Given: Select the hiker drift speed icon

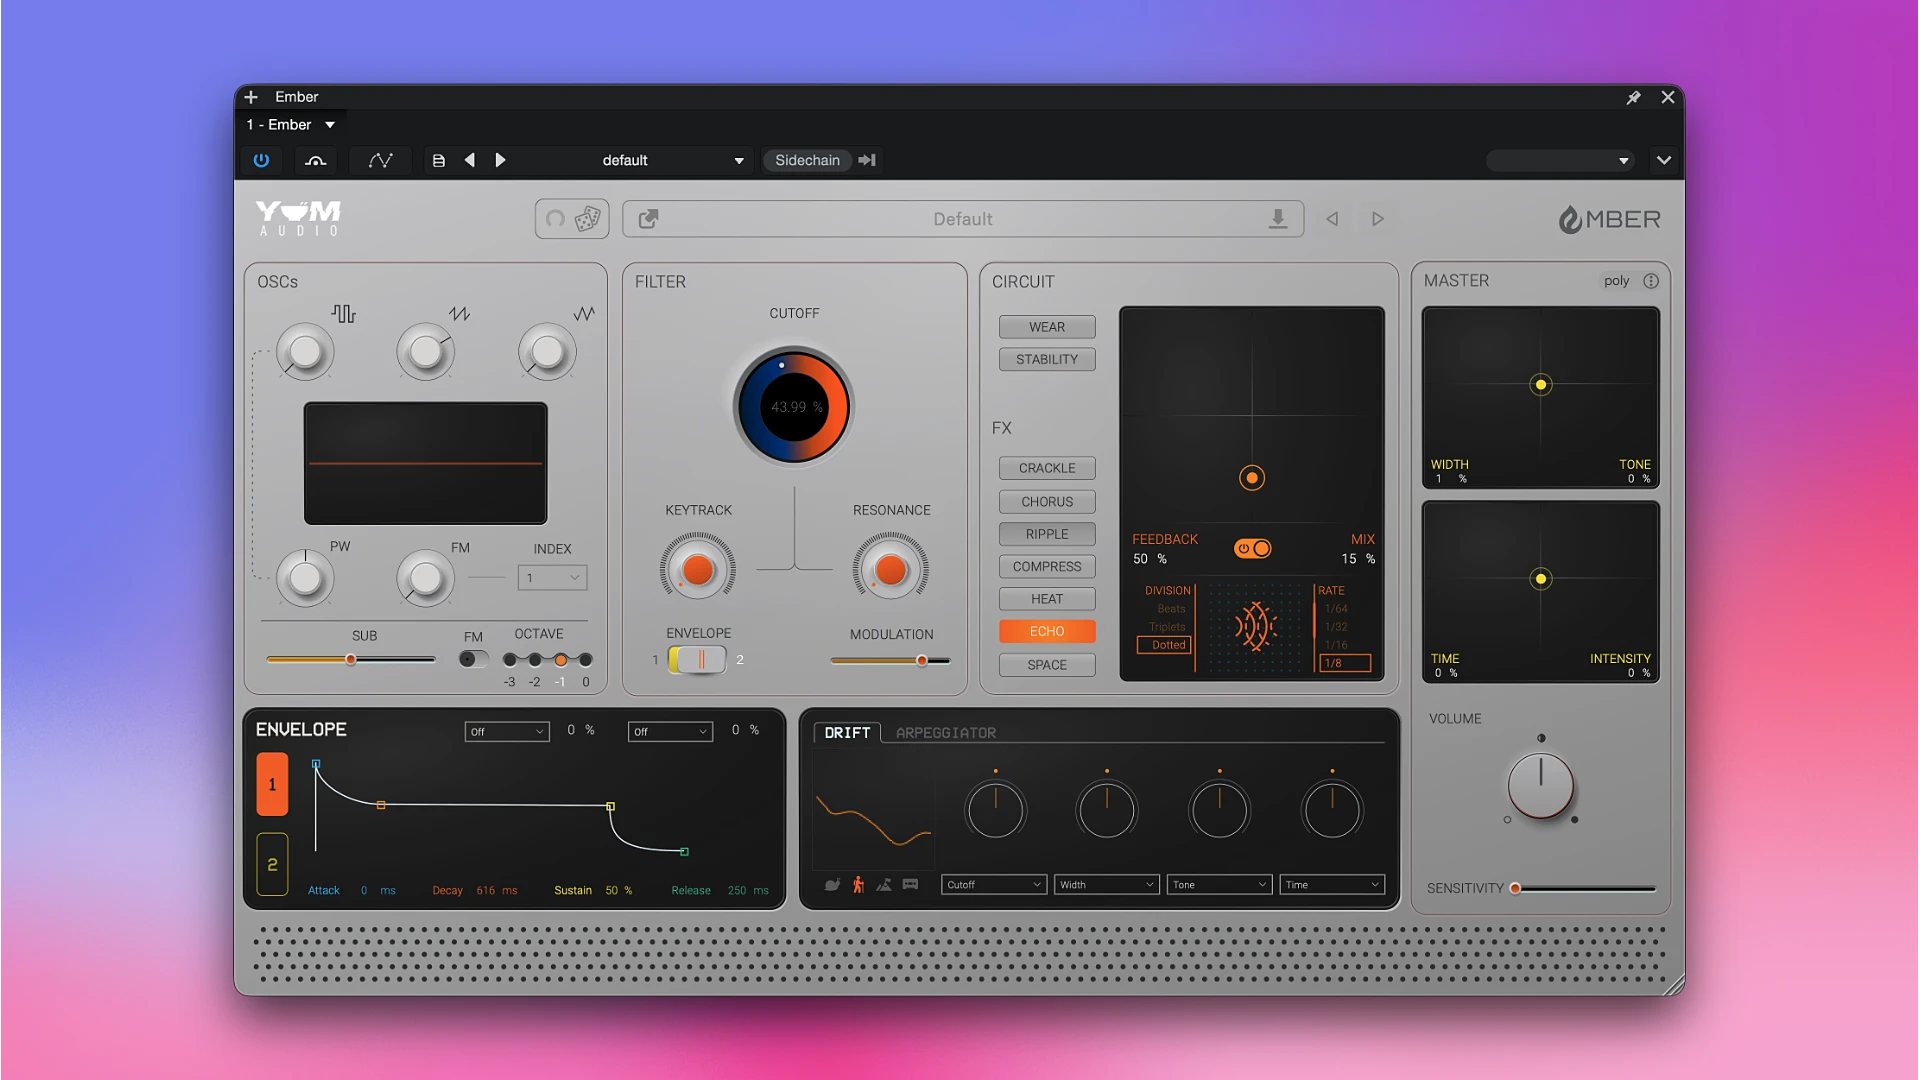Looking at the screenshot, I should [x=858, y=884].
